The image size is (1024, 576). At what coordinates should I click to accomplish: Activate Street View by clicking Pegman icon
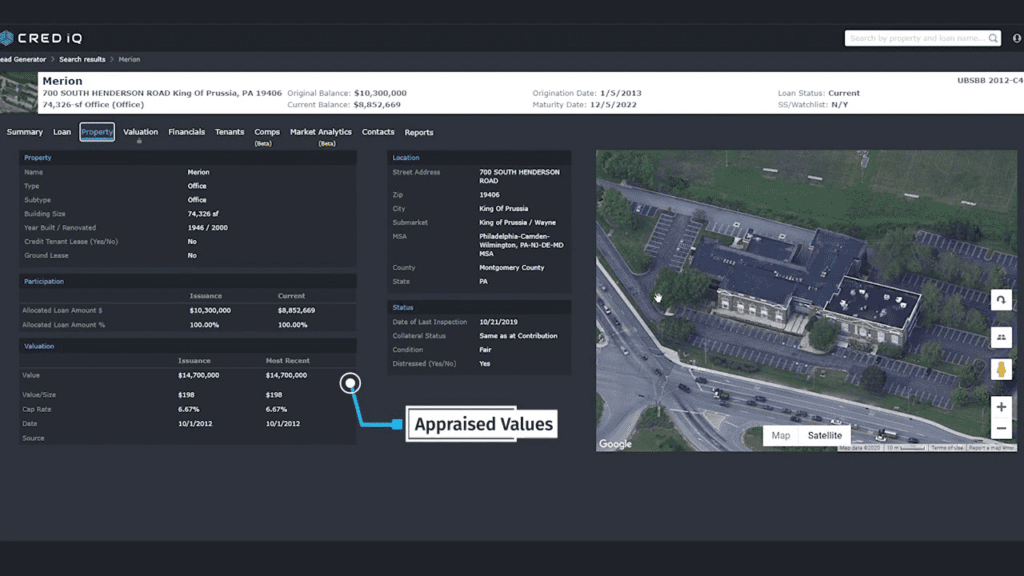[x=1002, y=368]
